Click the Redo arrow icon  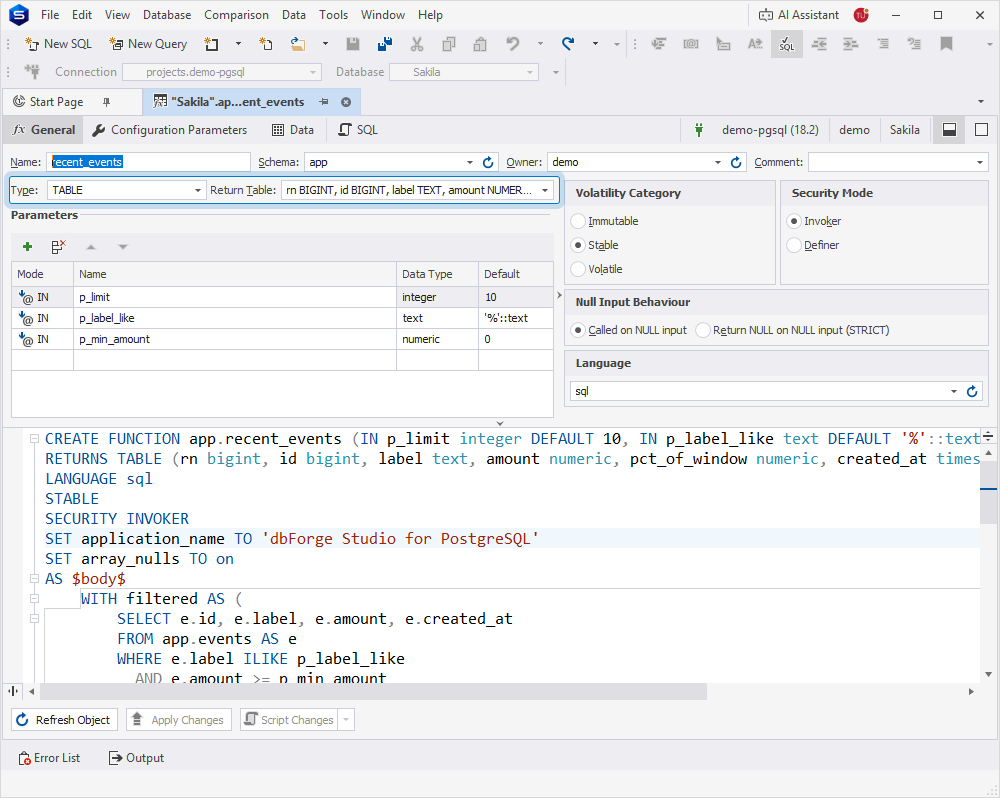(568, 44)
